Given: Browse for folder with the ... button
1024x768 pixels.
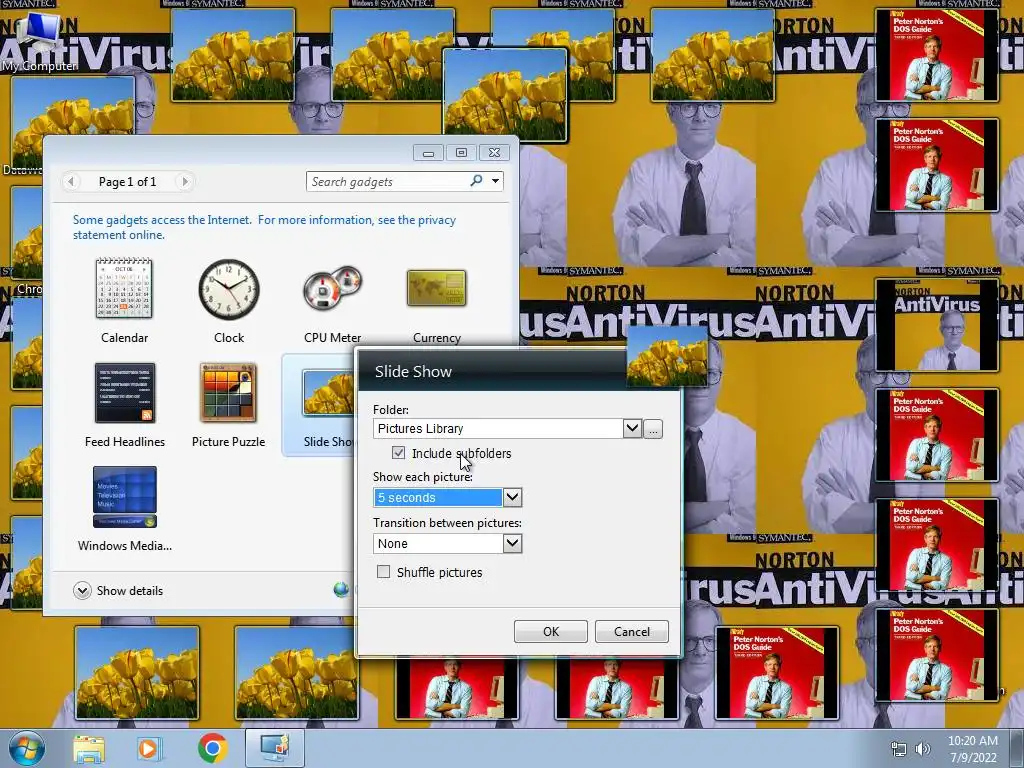Looking at the screenshot, I should 653,429.
